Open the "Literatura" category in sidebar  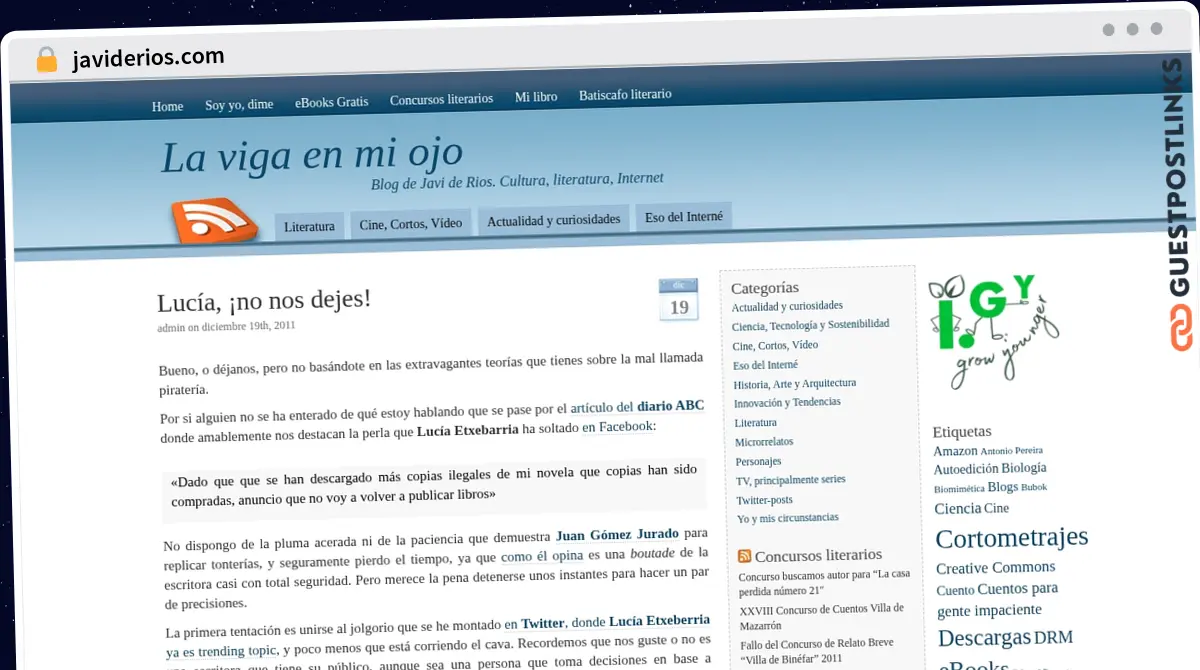pos(755,422)
